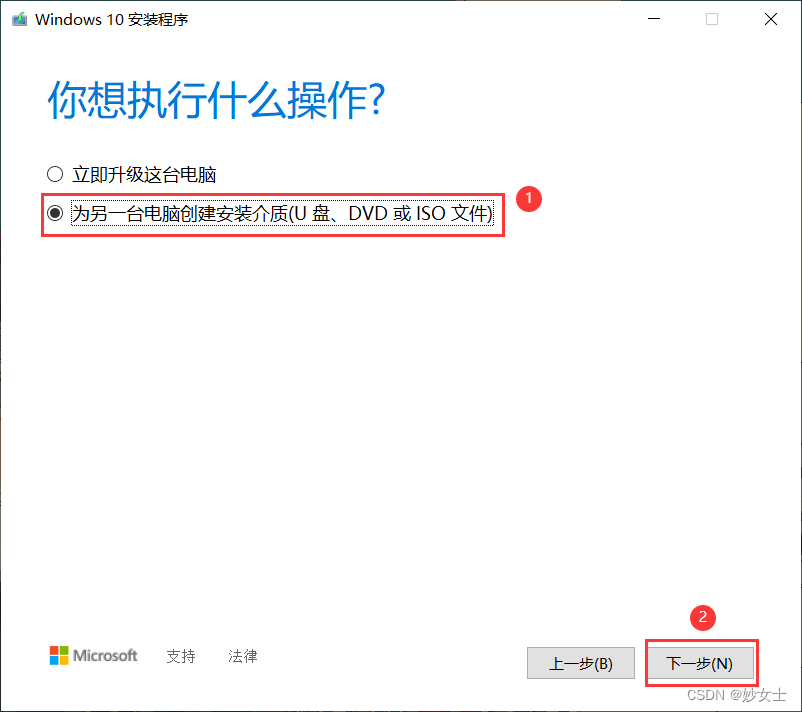Click the 为另一台电脑创建安装介质 option label text

tap(282, 213)
